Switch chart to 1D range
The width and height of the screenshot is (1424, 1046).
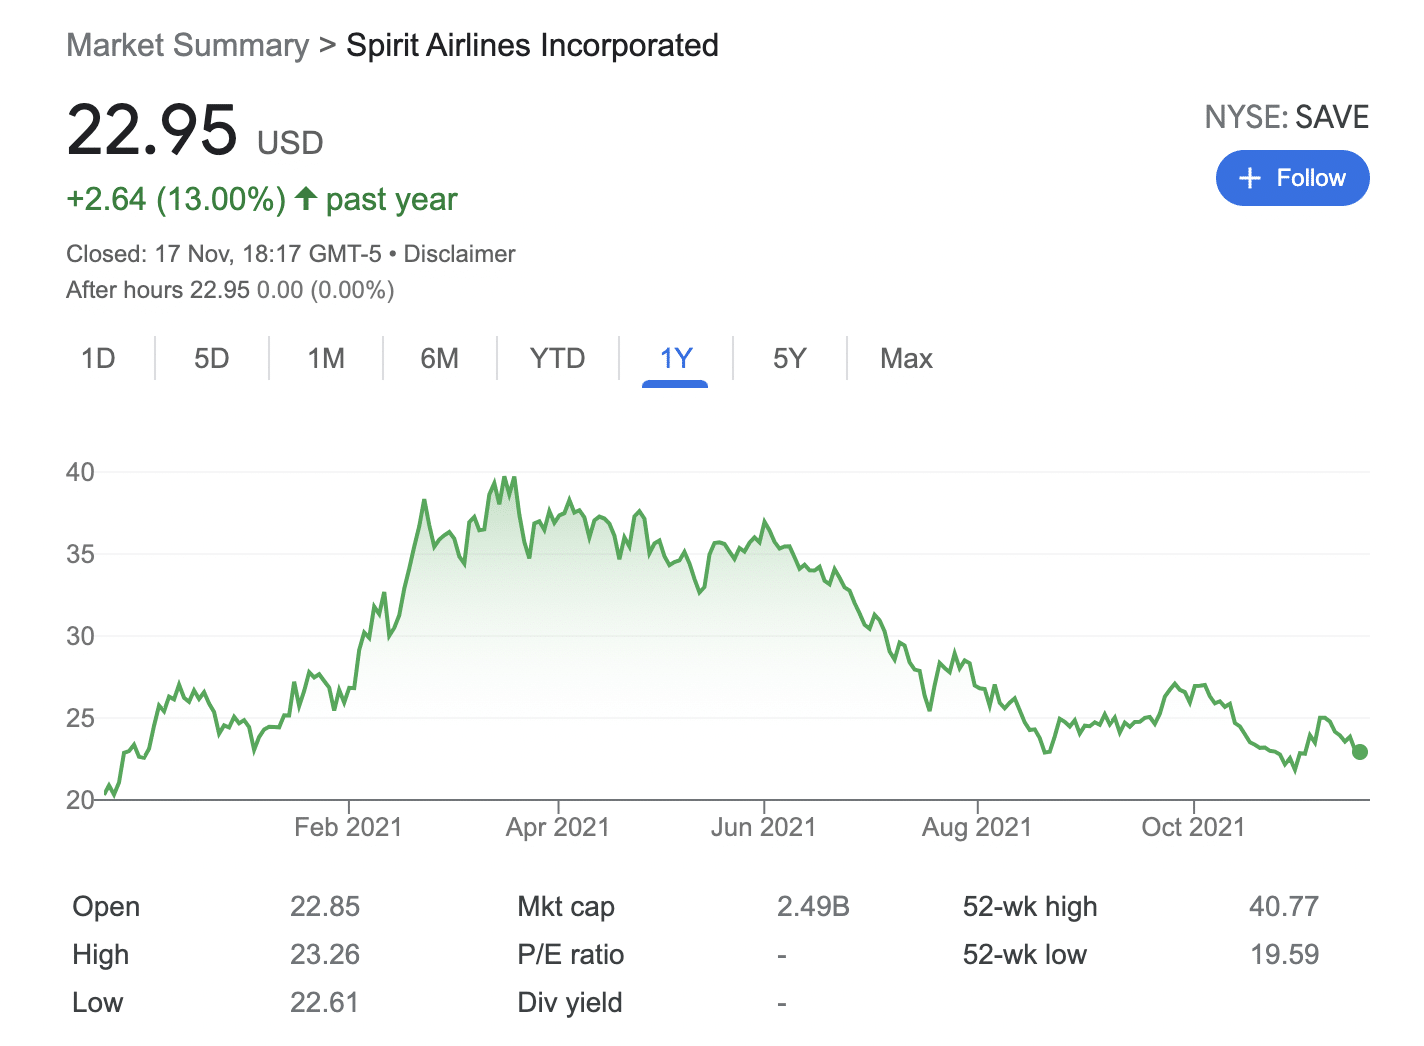coord(98,358)
